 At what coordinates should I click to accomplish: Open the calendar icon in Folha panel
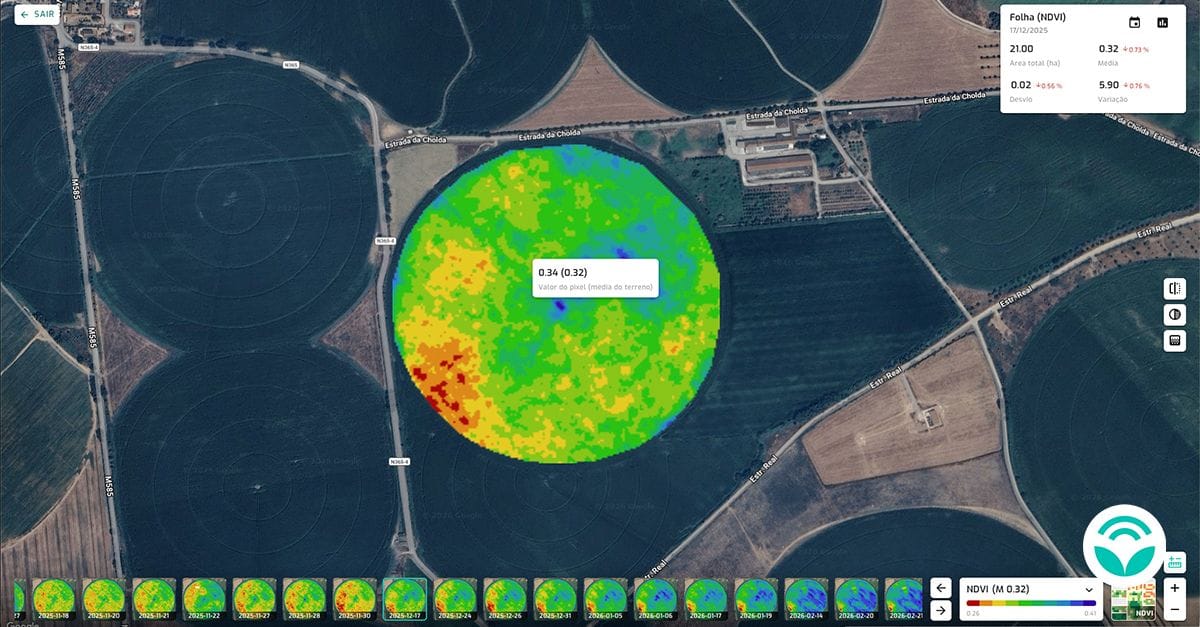(x=1134, y=22)
